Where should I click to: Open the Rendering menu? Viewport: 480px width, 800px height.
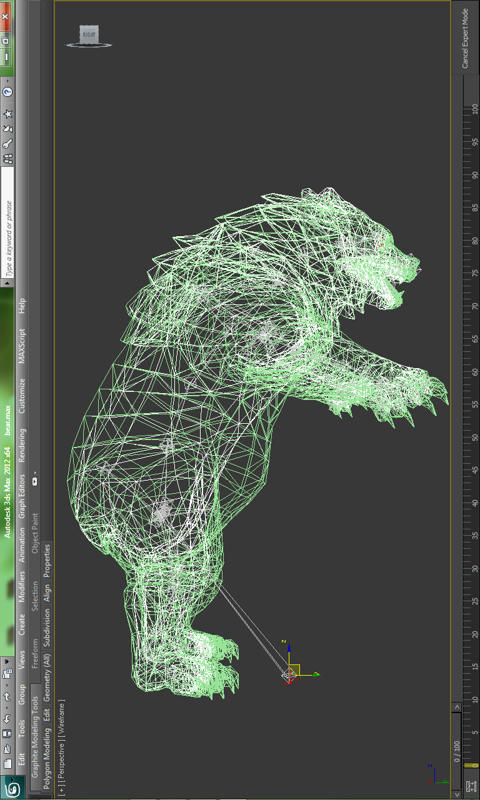pyautogui.click(x=21, y=446)
